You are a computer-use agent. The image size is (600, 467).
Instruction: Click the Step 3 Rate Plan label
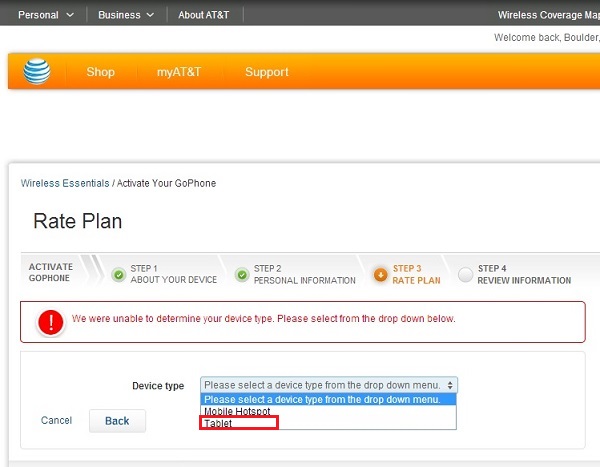click(x=416, y=274)
